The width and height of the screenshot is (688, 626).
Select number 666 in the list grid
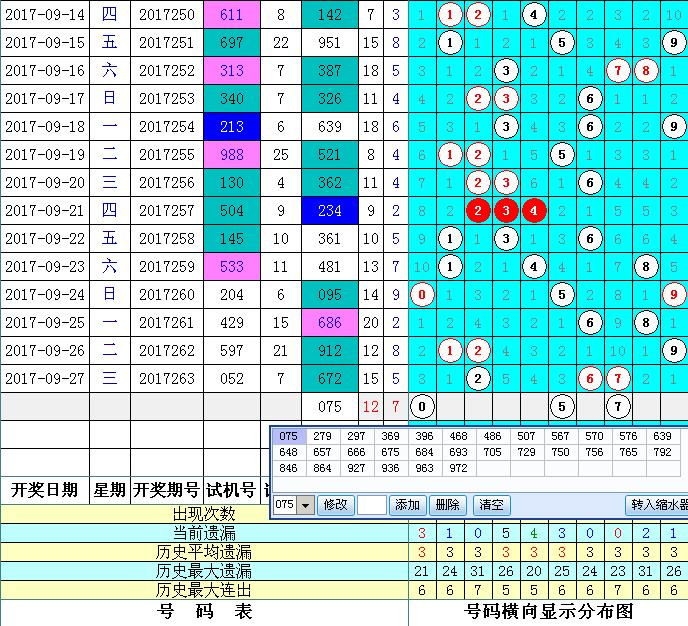pos(356,452)
